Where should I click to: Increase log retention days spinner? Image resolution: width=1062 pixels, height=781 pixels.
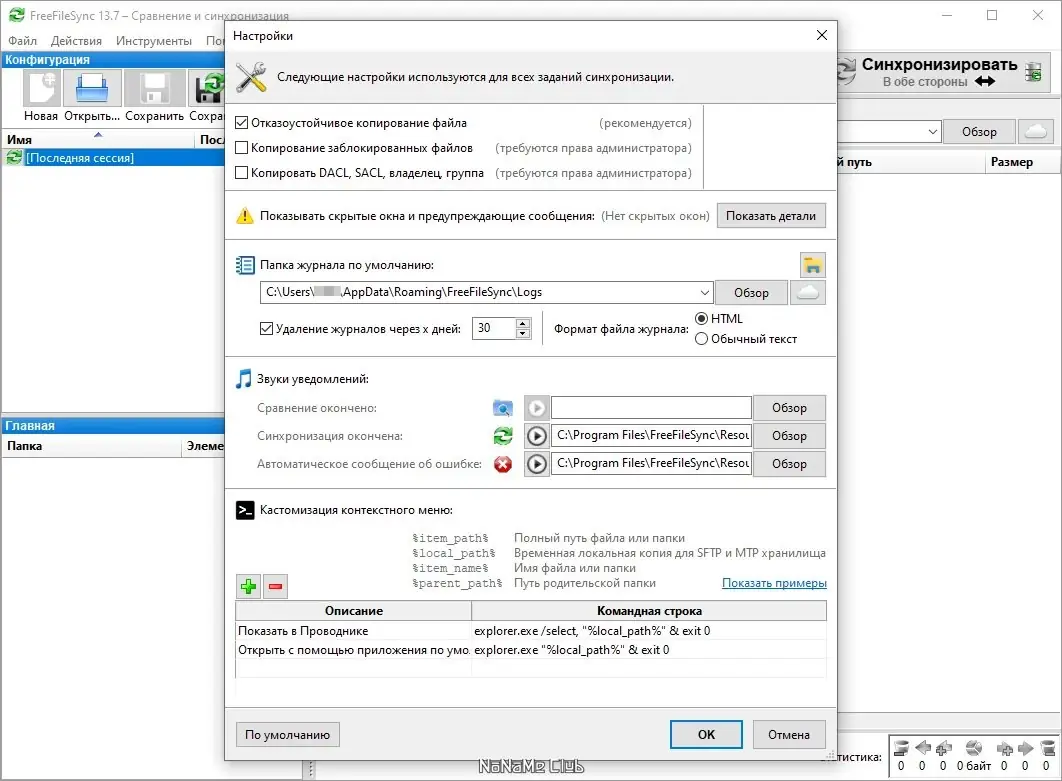click(522, 323)
